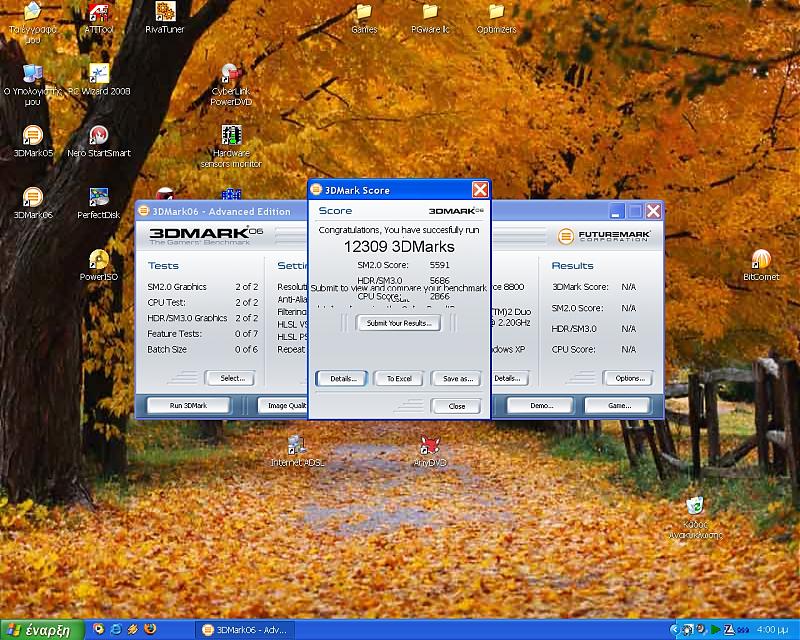
Task: Open the Games folder on desktop
Action: [x=364, y=18]
